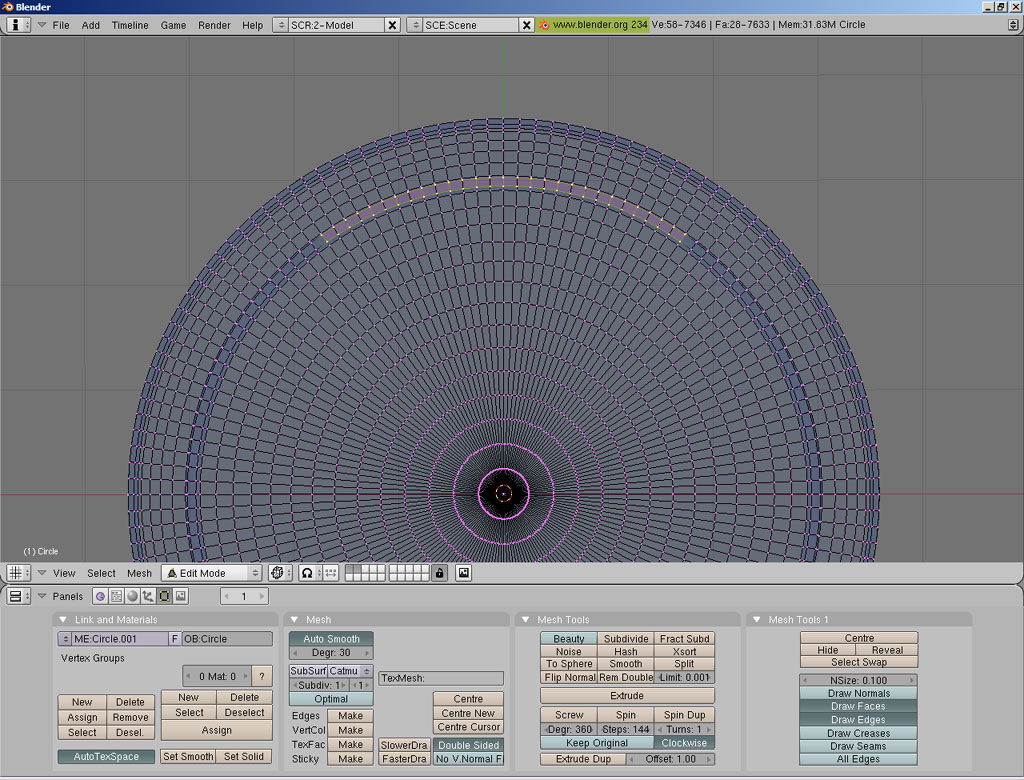The width and height of the screenshot is (1024, 780).
Task: Open the Render menu
Action: (214, 25)
